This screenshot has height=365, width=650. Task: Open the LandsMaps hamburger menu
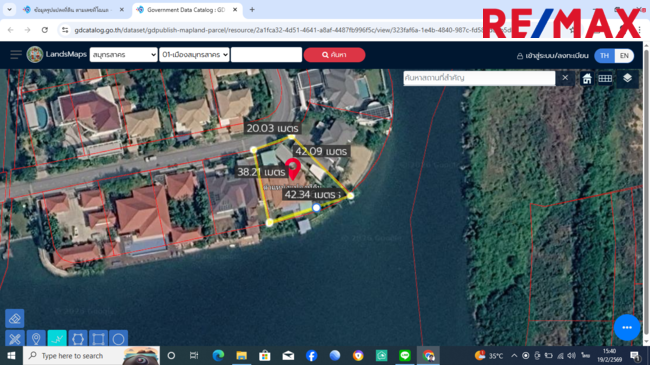click(16, 54)
